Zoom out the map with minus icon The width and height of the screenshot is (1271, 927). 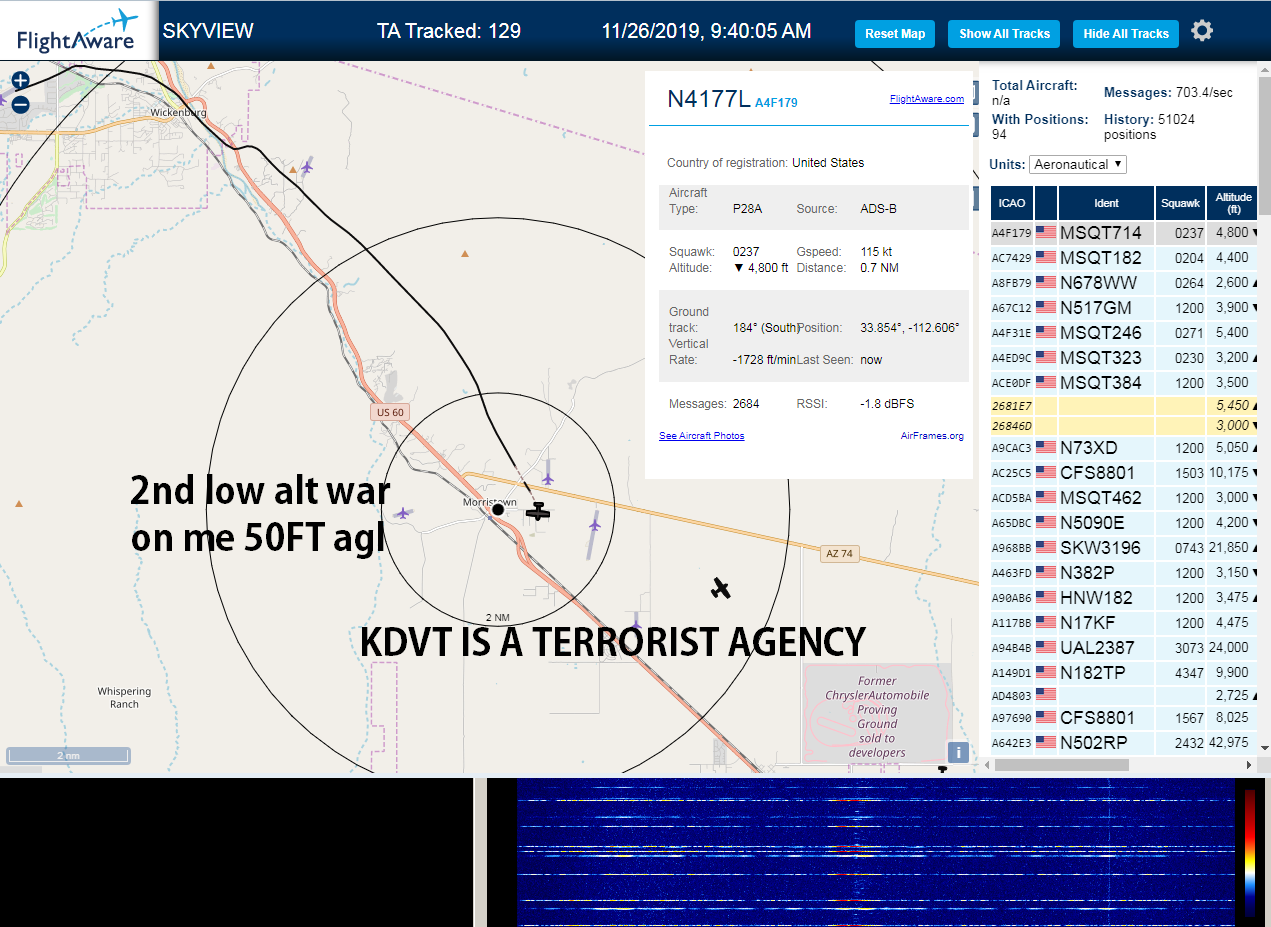[x=20, y=104]
